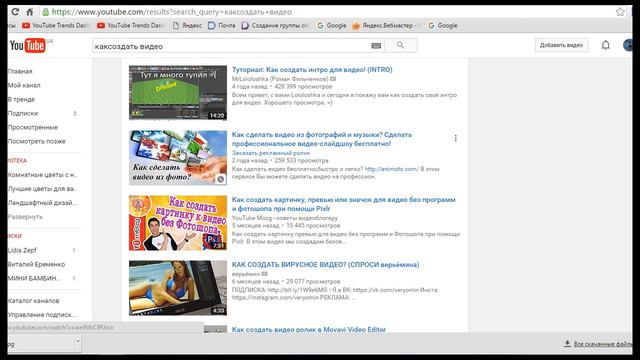This screenshot has height=360, width=640.
Task: Open title 'Как сделать видео из фотографий и музыки'
Action: tap(322, 139)
